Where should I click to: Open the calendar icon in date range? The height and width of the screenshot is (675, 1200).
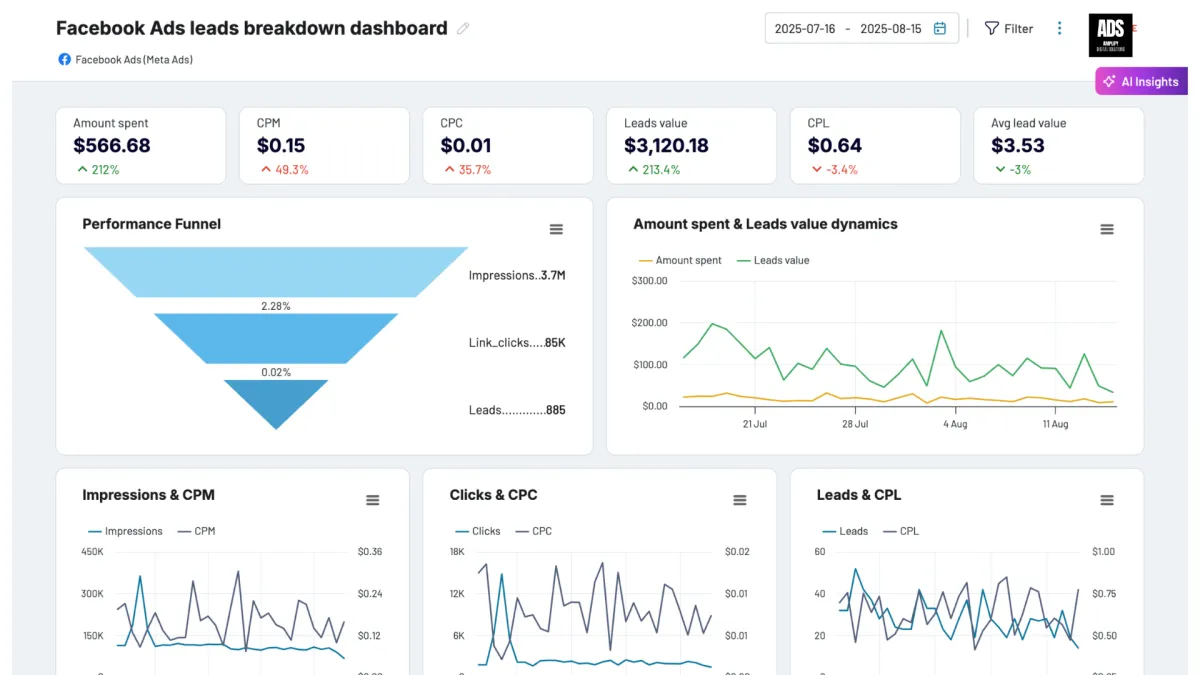pos(940,29)
